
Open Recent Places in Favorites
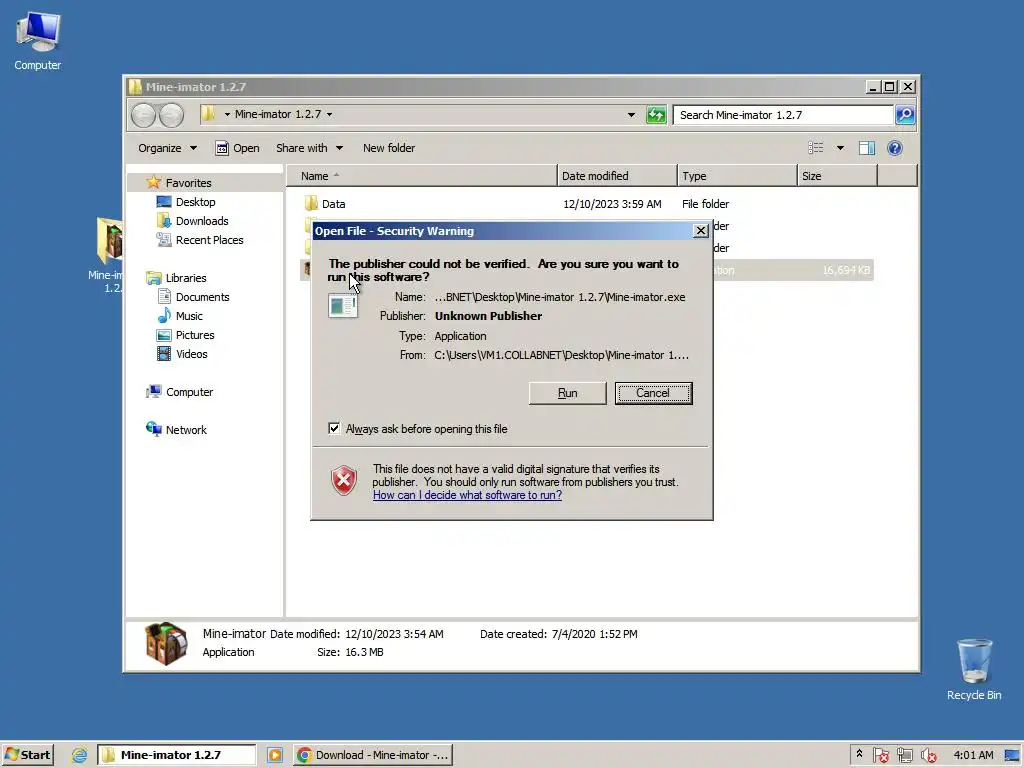point(209,240)
